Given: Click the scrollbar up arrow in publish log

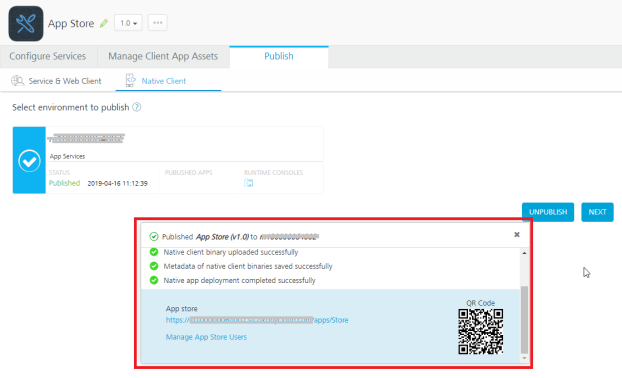Looking at the screenshot, I should (524, 253).
